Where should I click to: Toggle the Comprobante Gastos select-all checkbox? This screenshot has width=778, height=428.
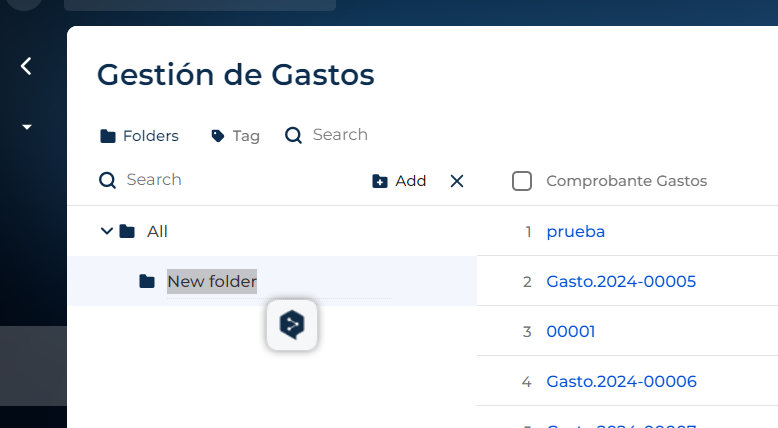(x=521, y=181)
